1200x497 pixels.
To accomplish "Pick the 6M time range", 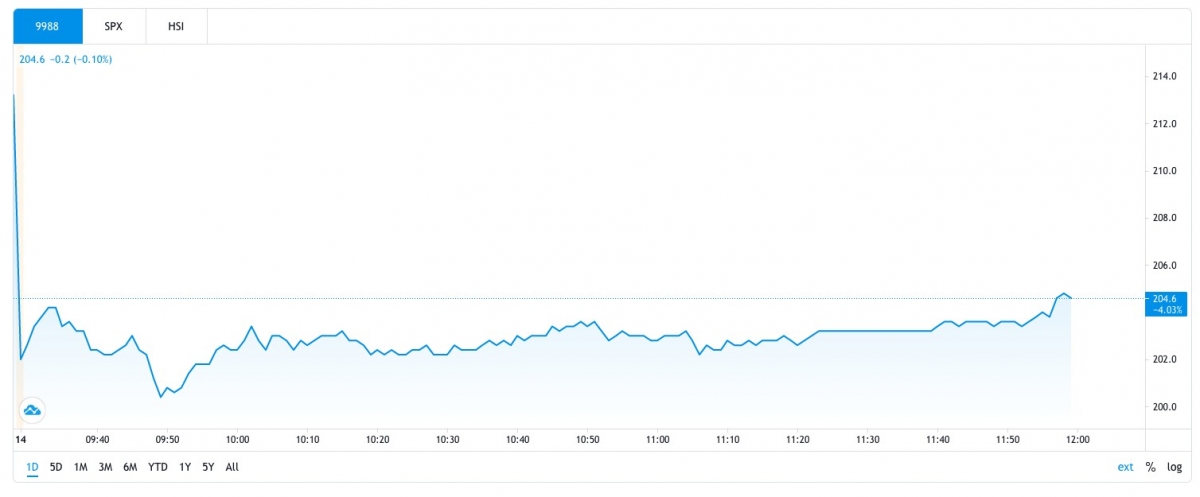I will pyautogui.click(x=130, y=467).
